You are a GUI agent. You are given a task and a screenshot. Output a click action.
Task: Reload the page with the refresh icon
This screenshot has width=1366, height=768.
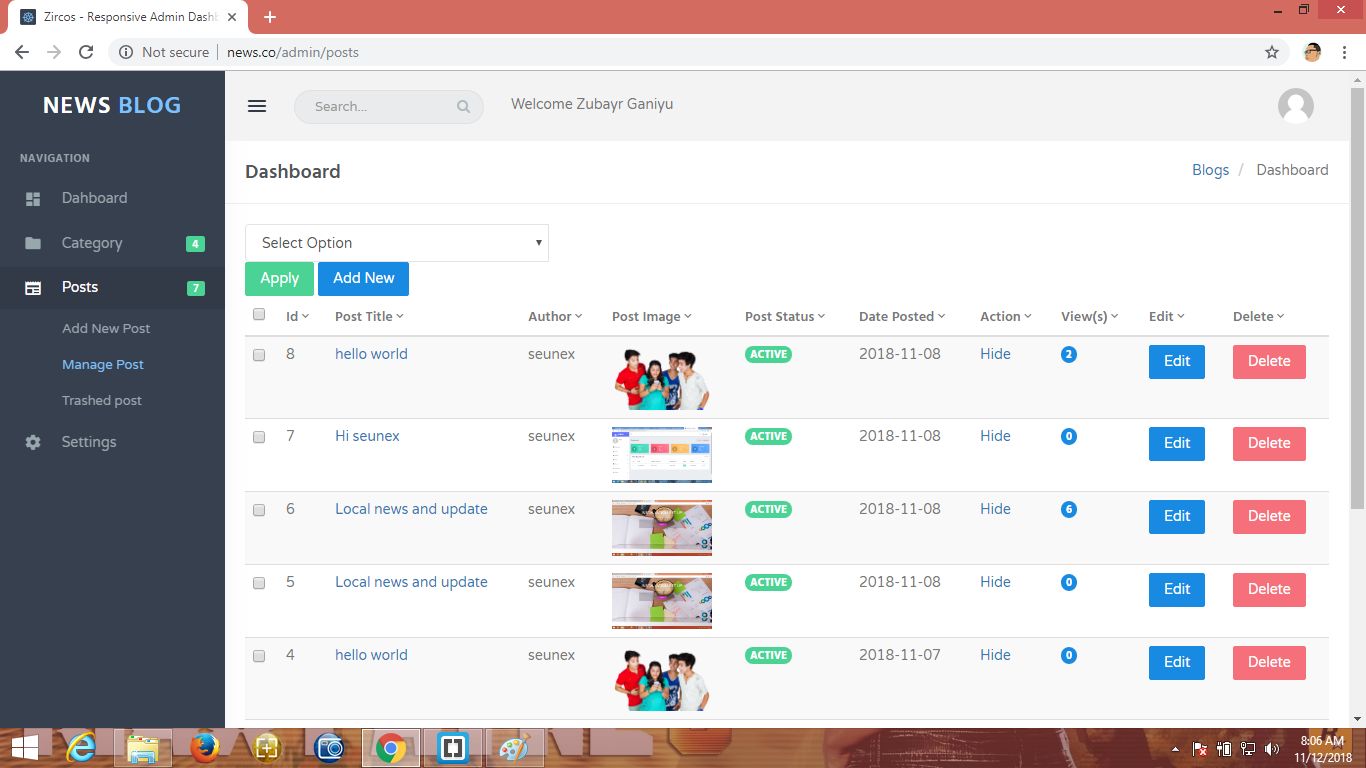click(86, 52)
